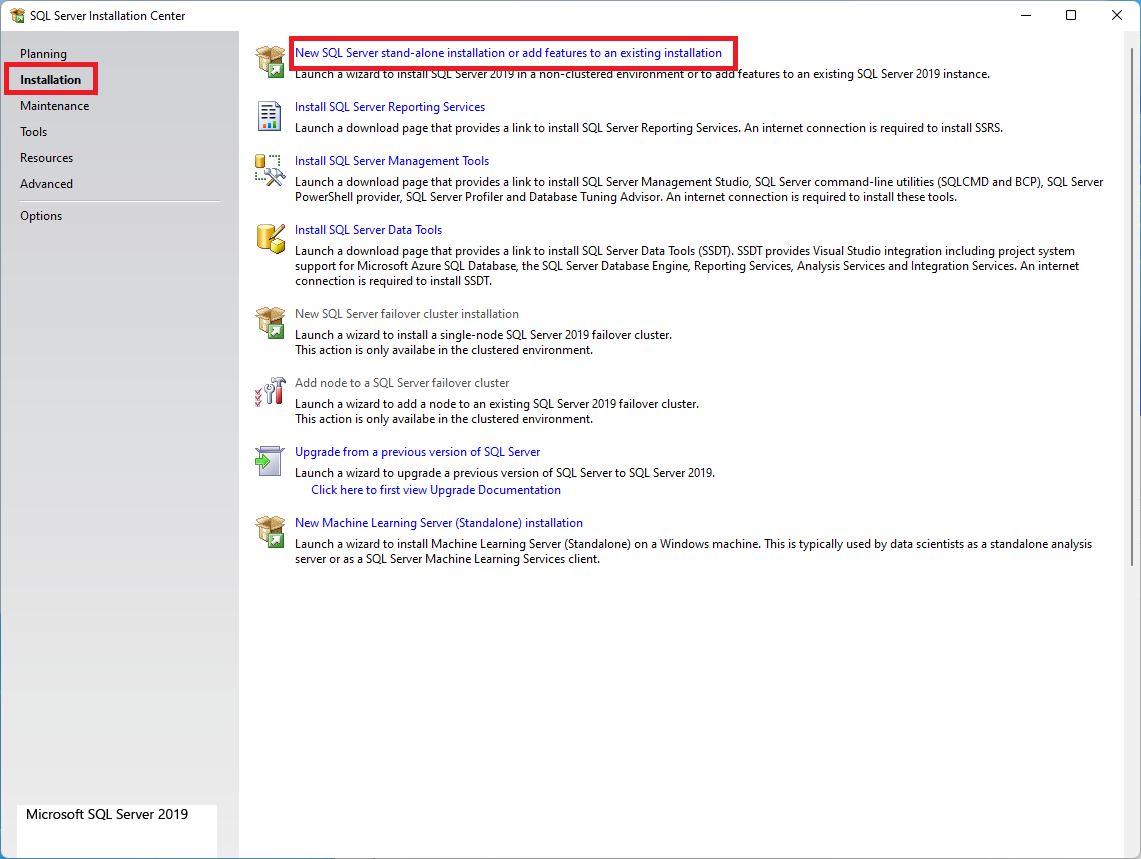Open Install SQL Server Data Tools link
Viewport: 1141px width, 859px height.
[x=368, y=229]
